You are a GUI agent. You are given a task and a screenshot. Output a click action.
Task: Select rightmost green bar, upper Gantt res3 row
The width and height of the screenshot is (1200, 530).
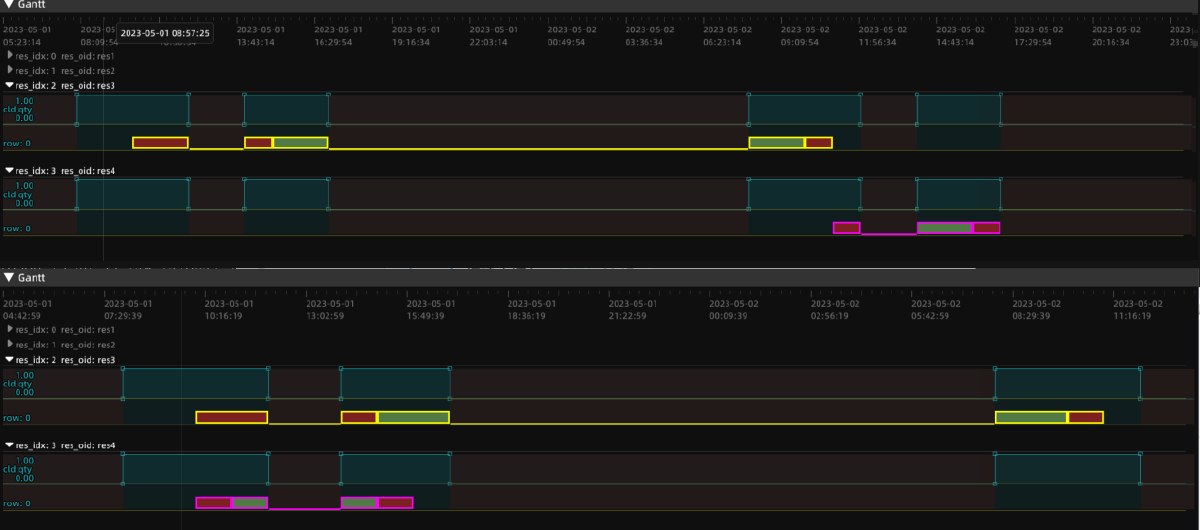[x=777, y=143]
